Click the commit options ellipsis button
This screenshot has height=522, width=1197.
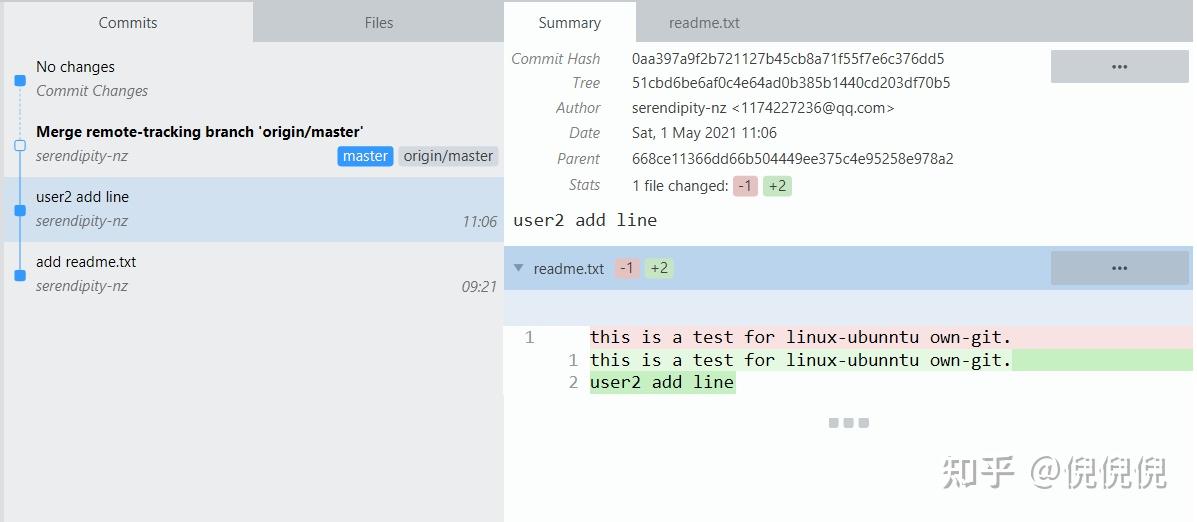point(1119,67)
